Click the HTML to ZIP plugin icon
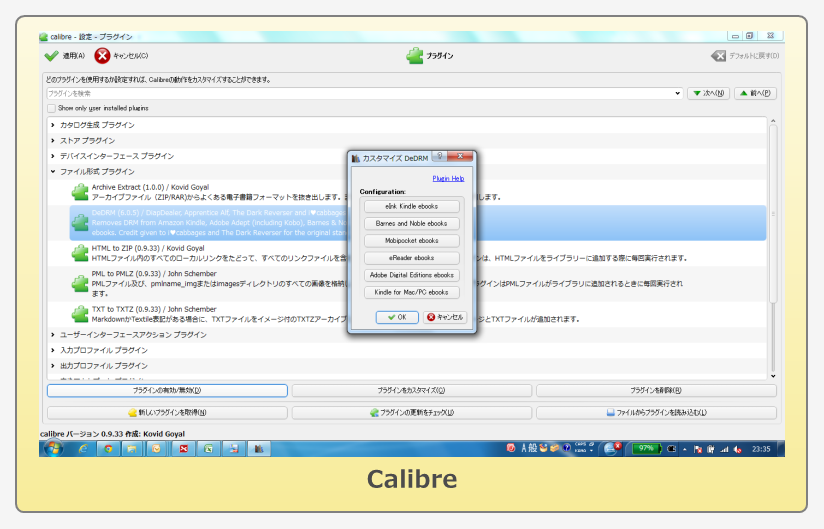 coord(79,253)
